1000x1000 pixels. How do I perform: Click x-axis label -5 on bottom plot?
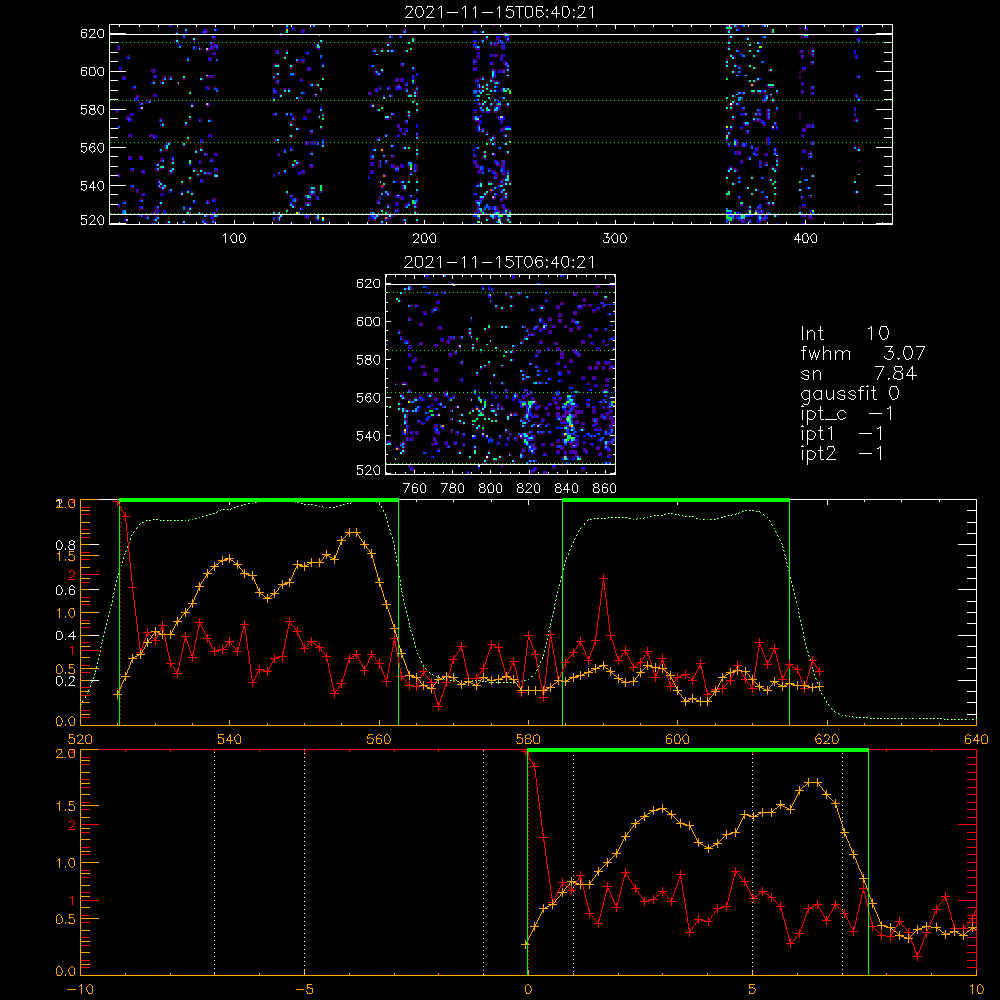[304, 990]
